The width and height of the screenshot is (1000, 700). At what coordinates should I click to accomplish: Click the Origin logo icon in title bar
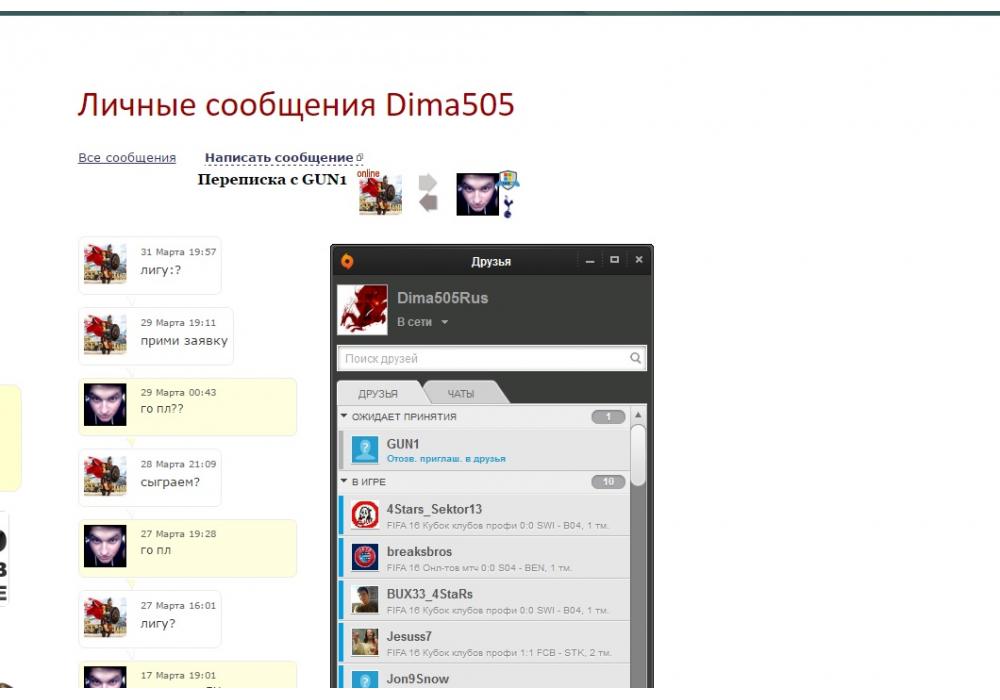coord(347,261)
